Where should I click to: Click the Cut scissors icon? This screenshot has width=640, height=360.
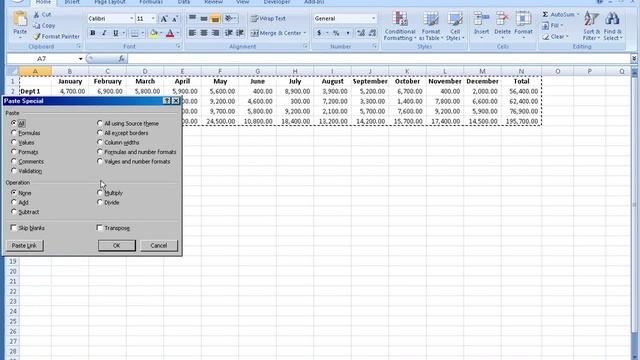[37, 15]
